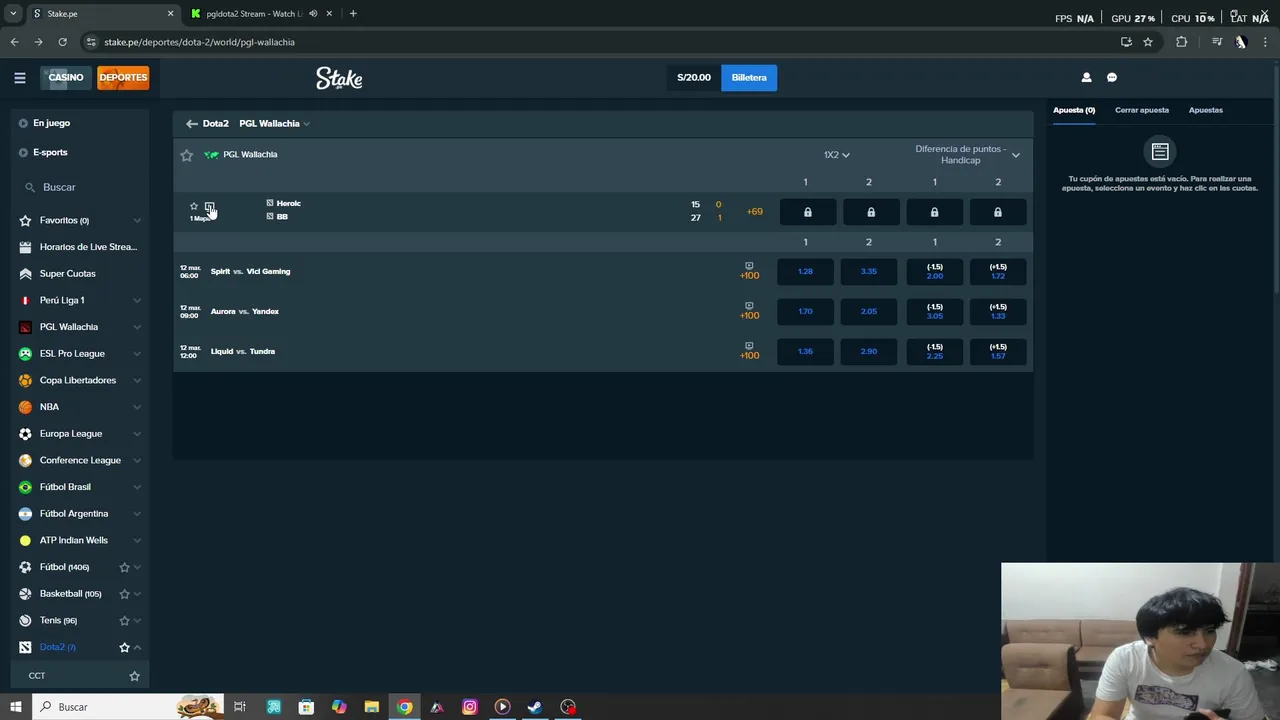Switch to the Apuestas tab
Viewport: 1280px width, 720px height.
pyautogui.click(x=1206, y=110)
